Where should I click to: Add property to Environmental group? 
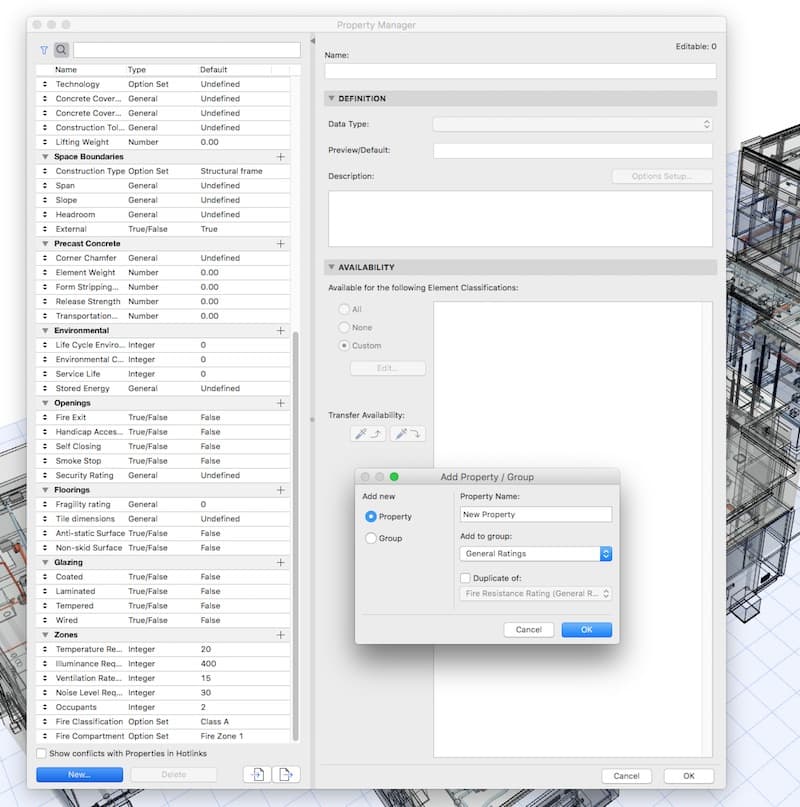pos(281,330)
